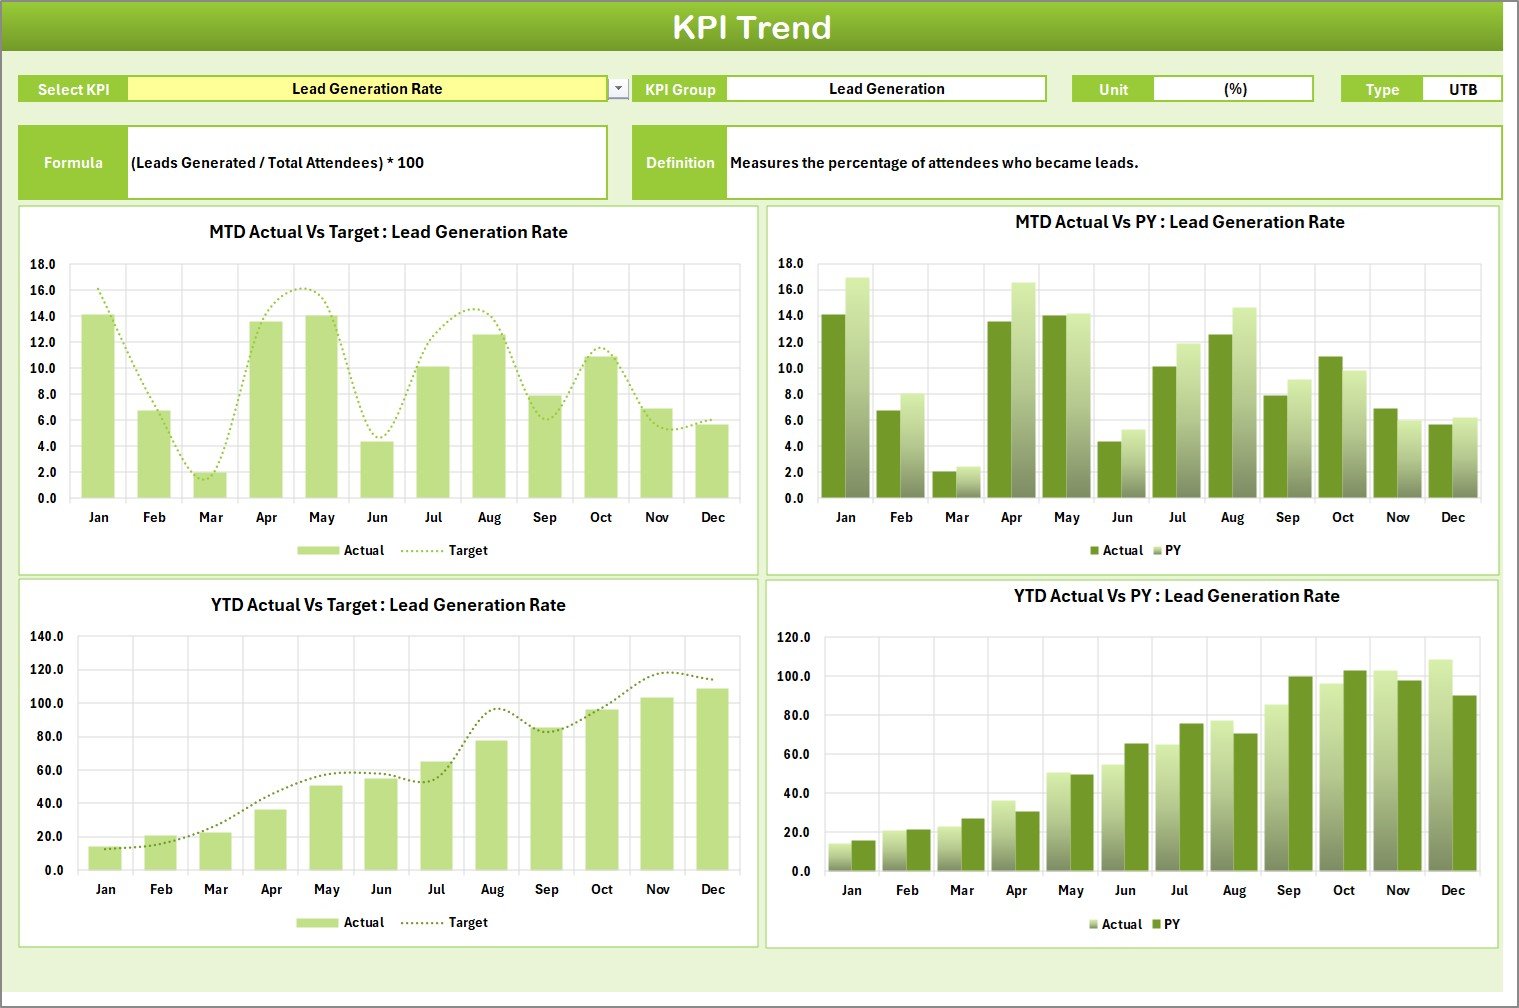
Task: Select the yellow Lead Generation Rate KPI cell
Action: (x=367, y=89)
